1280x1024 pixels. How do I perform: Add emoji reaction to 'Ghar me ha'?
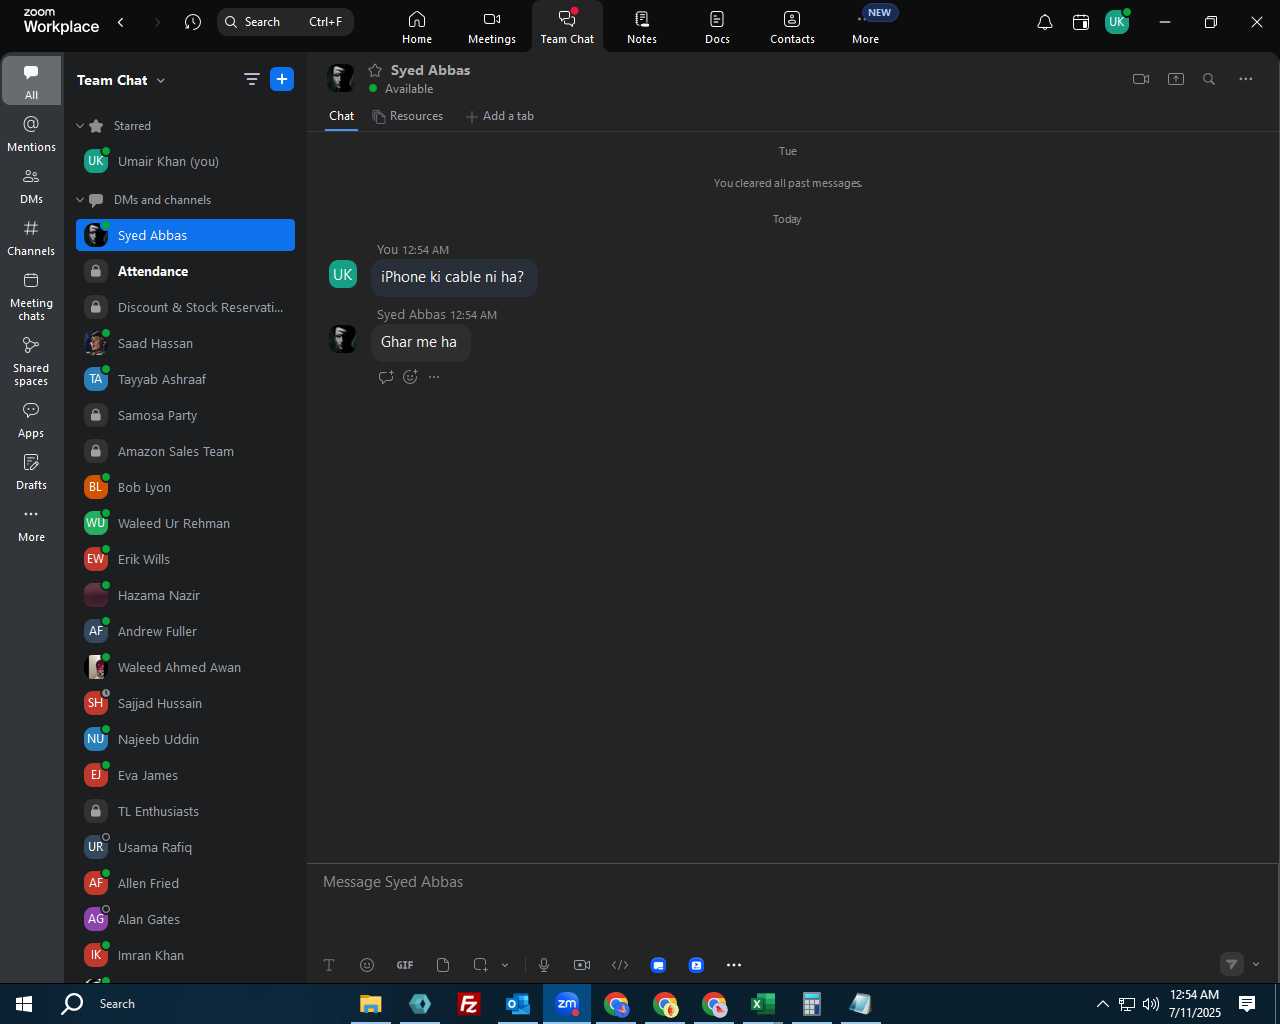point(410,377)
